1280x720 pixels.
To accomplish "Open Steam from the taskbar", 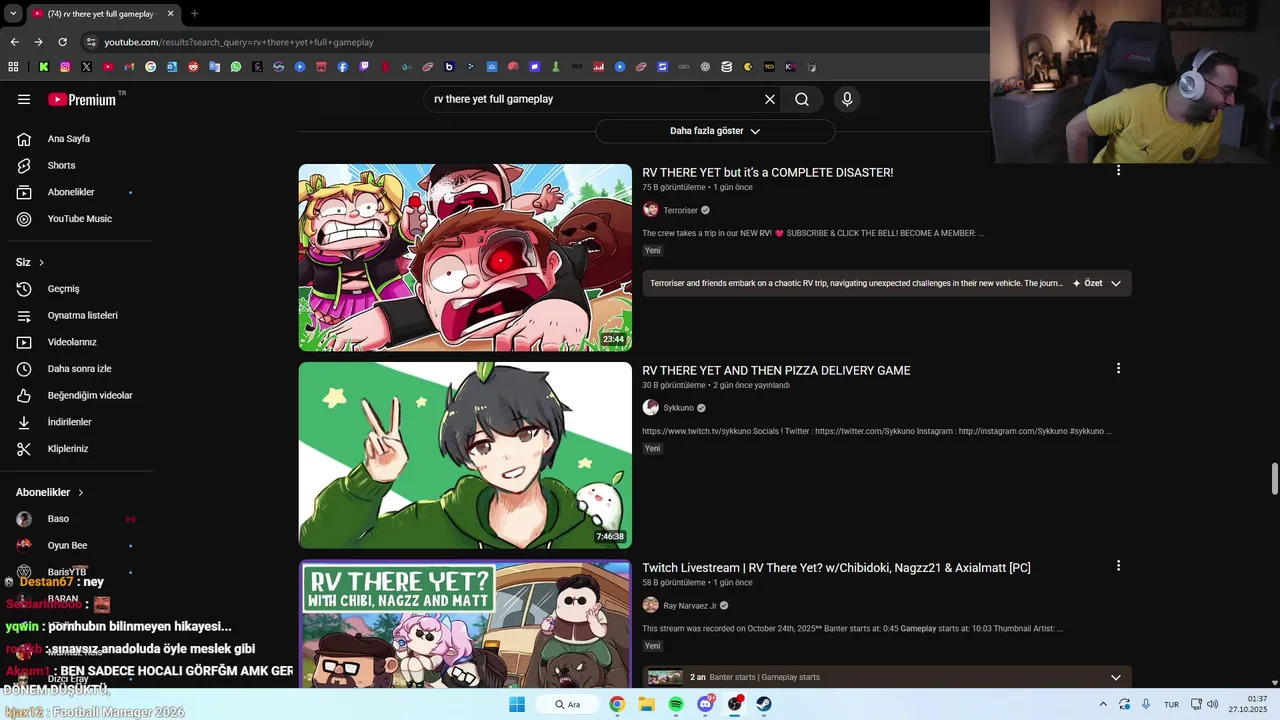I will coord(764,704).
